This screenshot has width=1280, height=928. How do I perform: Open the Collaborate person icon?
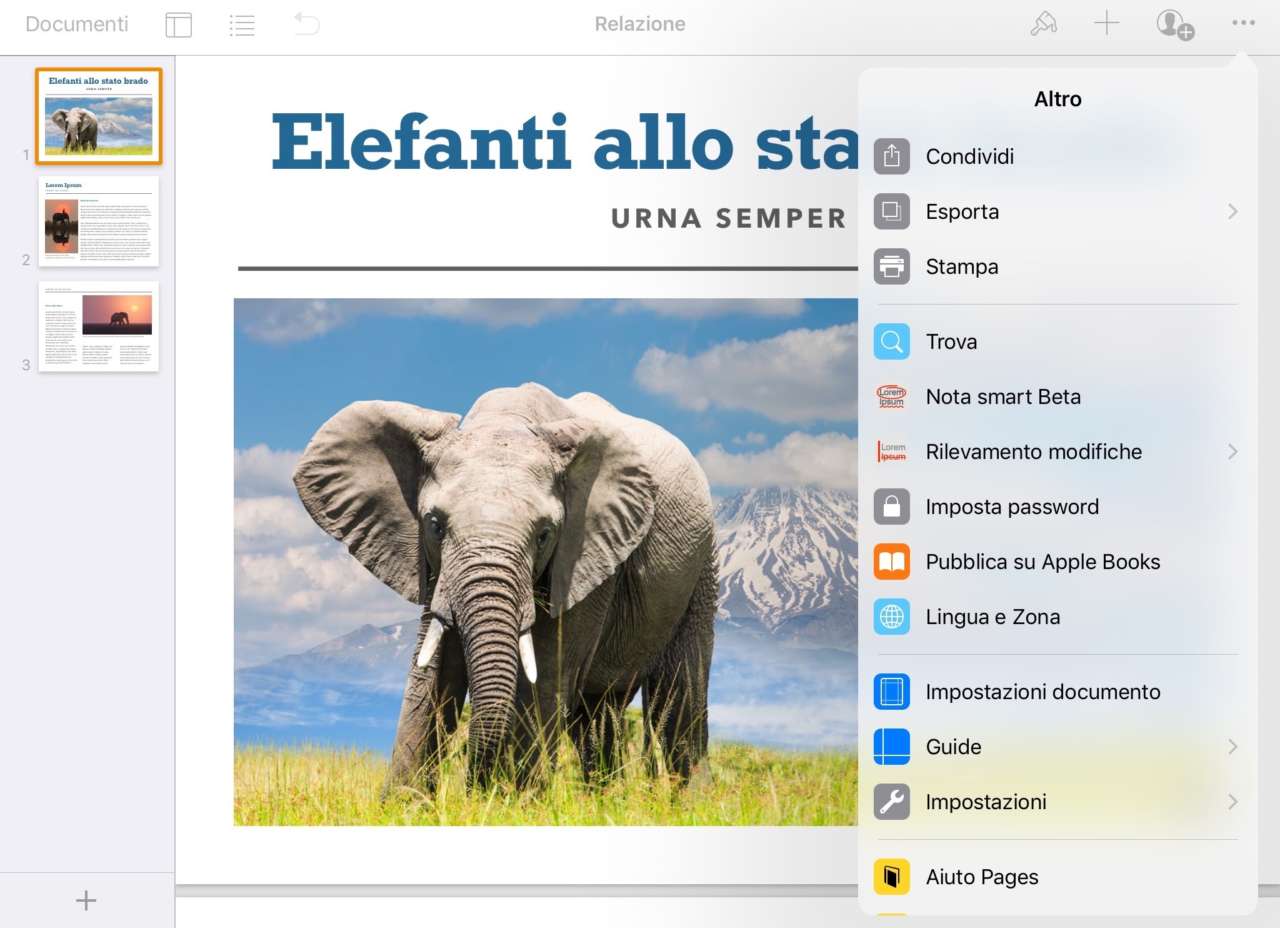1175,24
